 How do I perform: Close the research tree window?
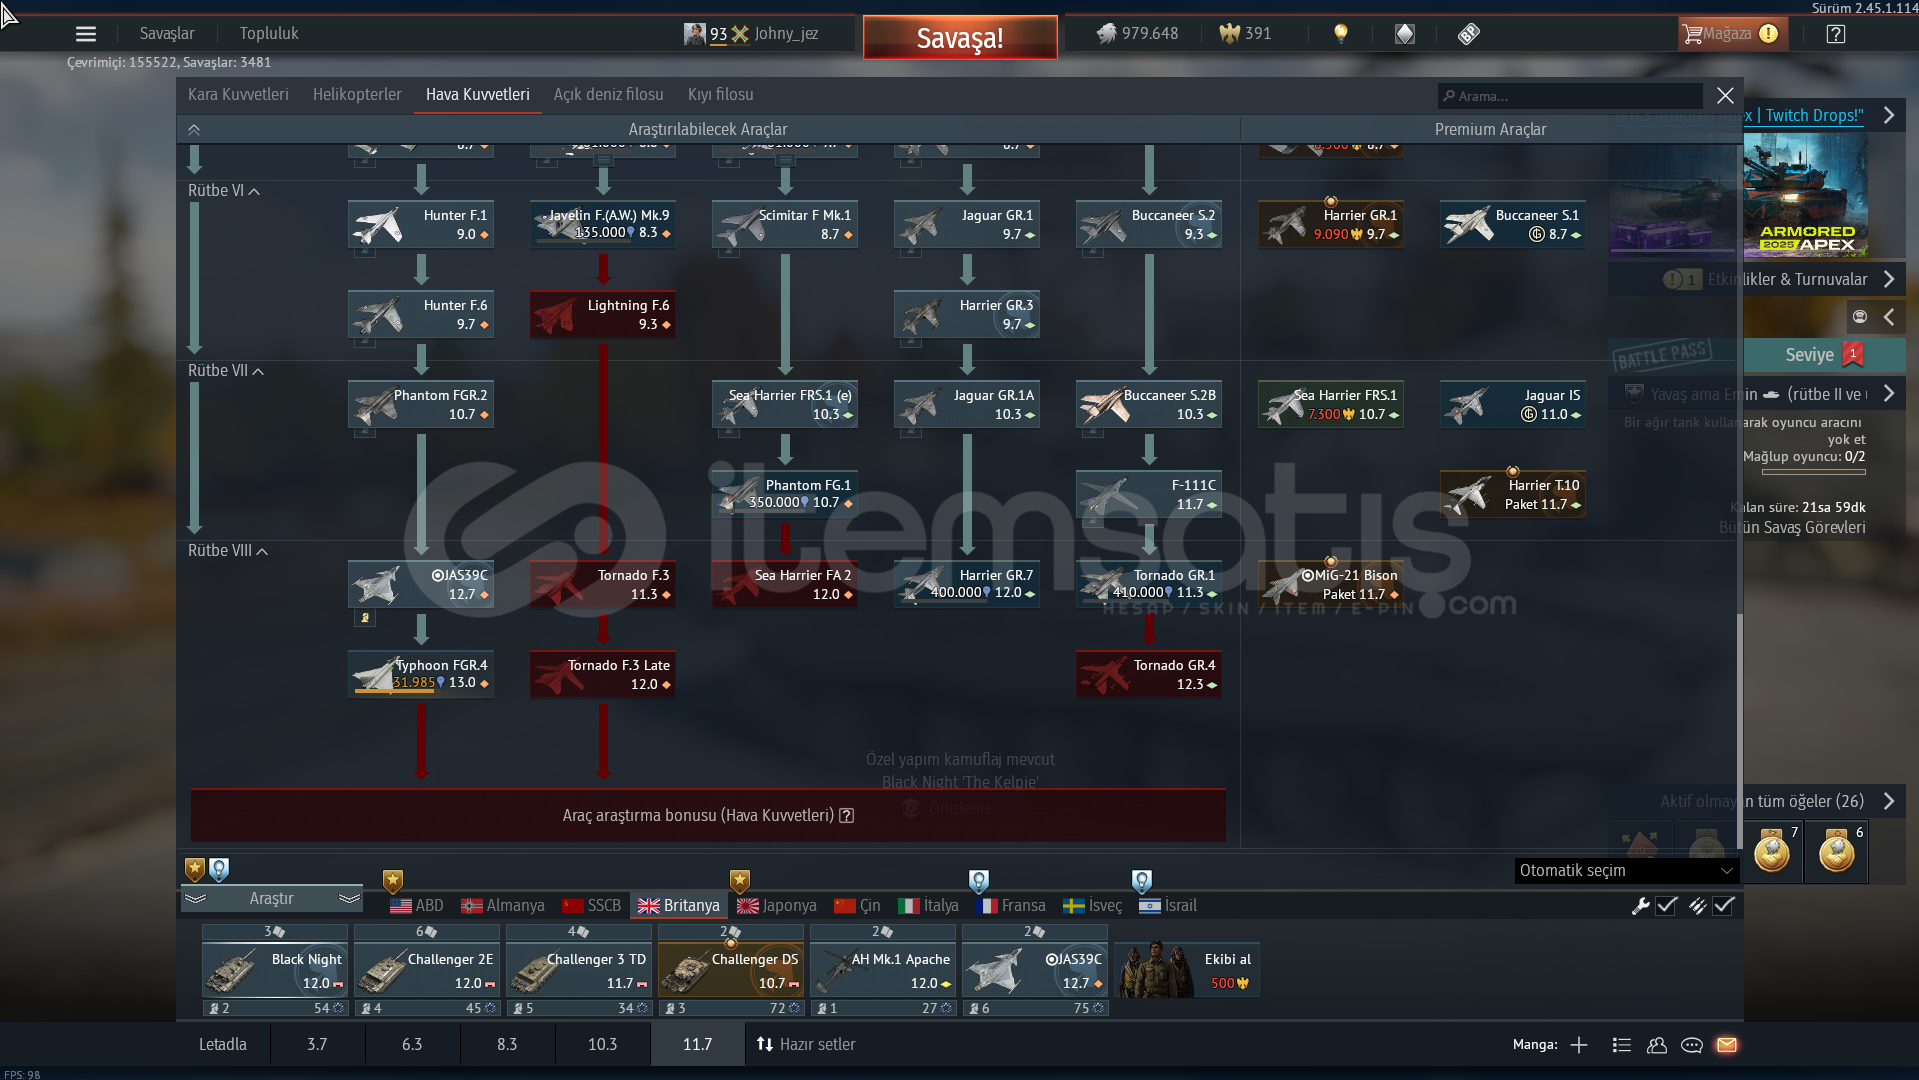pyautogui.click(x=1725, y=96)
